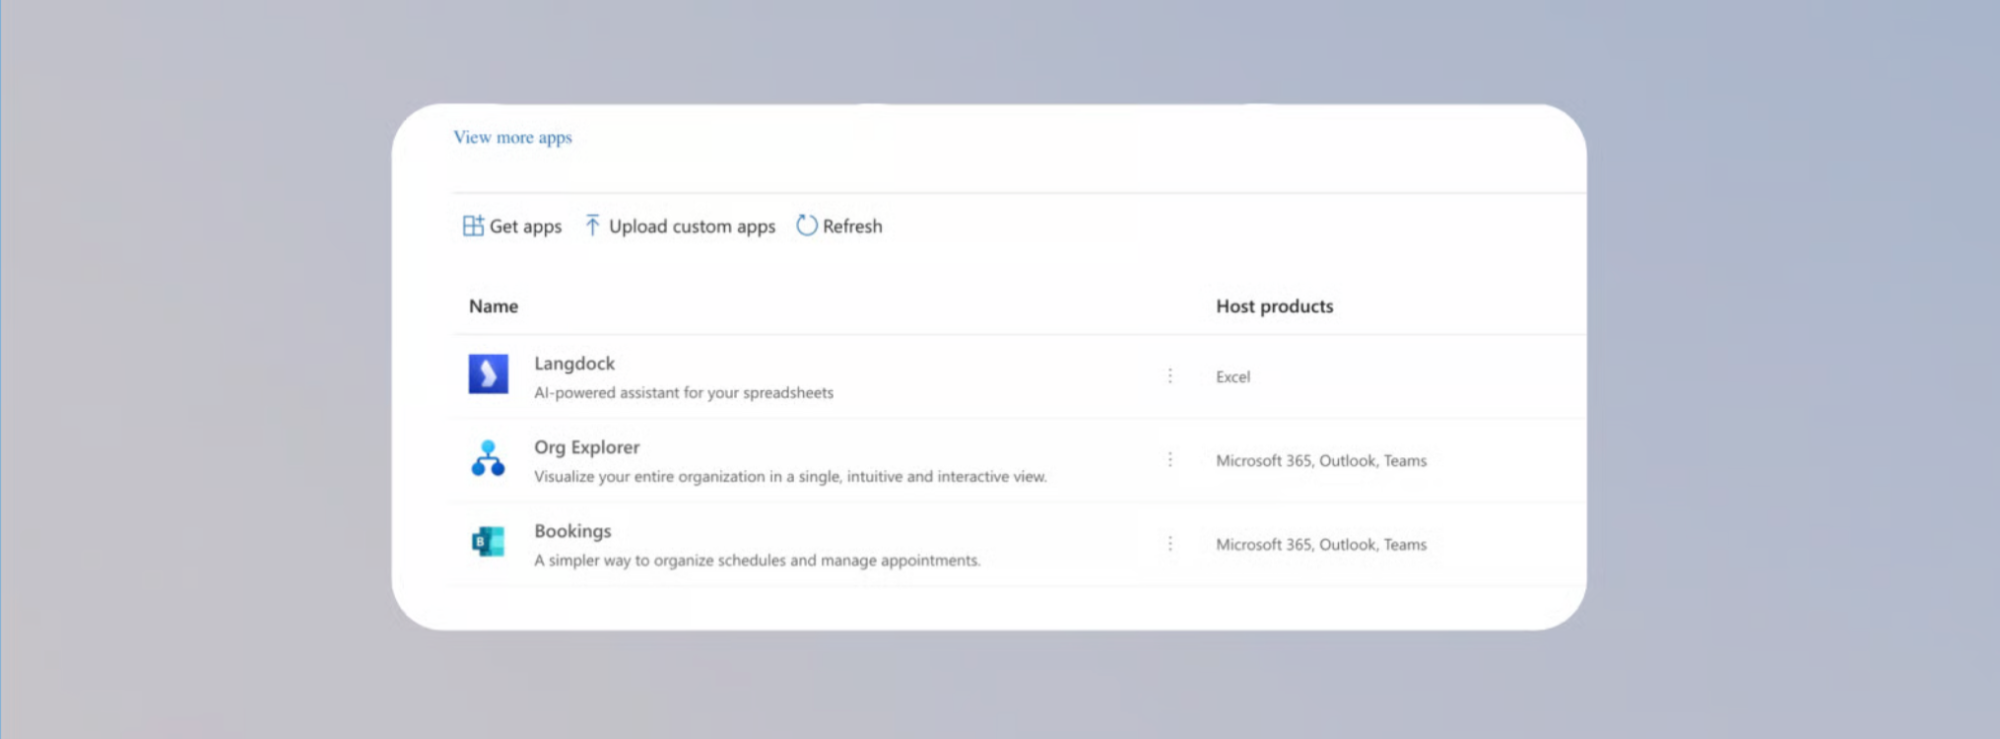Open more options for Org Explorer

(1170, 460)
